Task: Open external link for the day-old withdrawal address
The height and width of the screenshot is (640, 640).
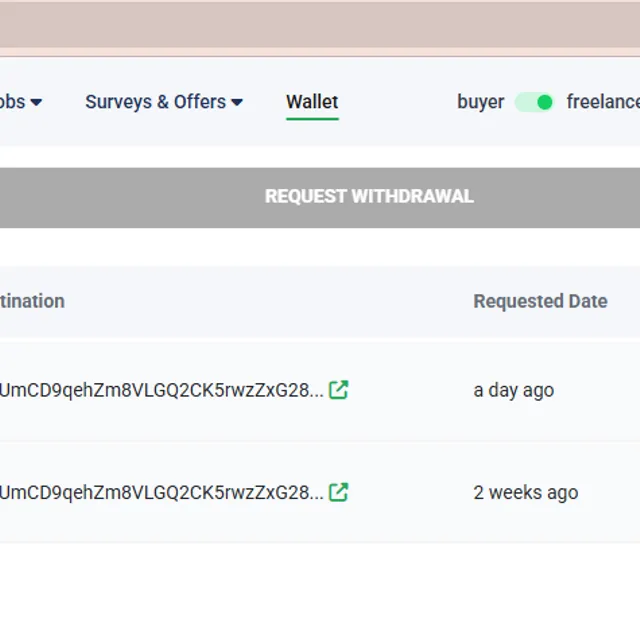Action: [x=339, y=390]
